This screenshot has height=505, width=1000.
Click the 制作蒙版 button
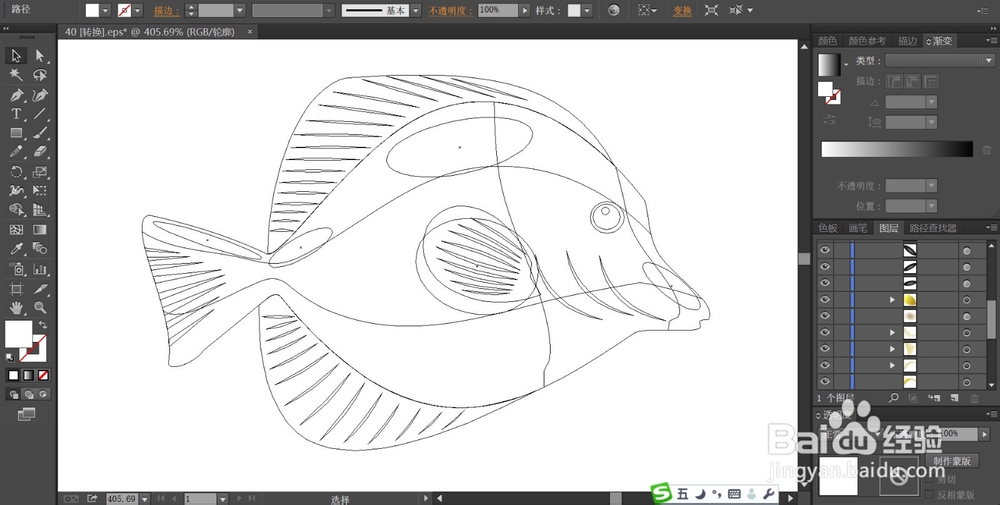pyautogui.click(x=952, y=460)
